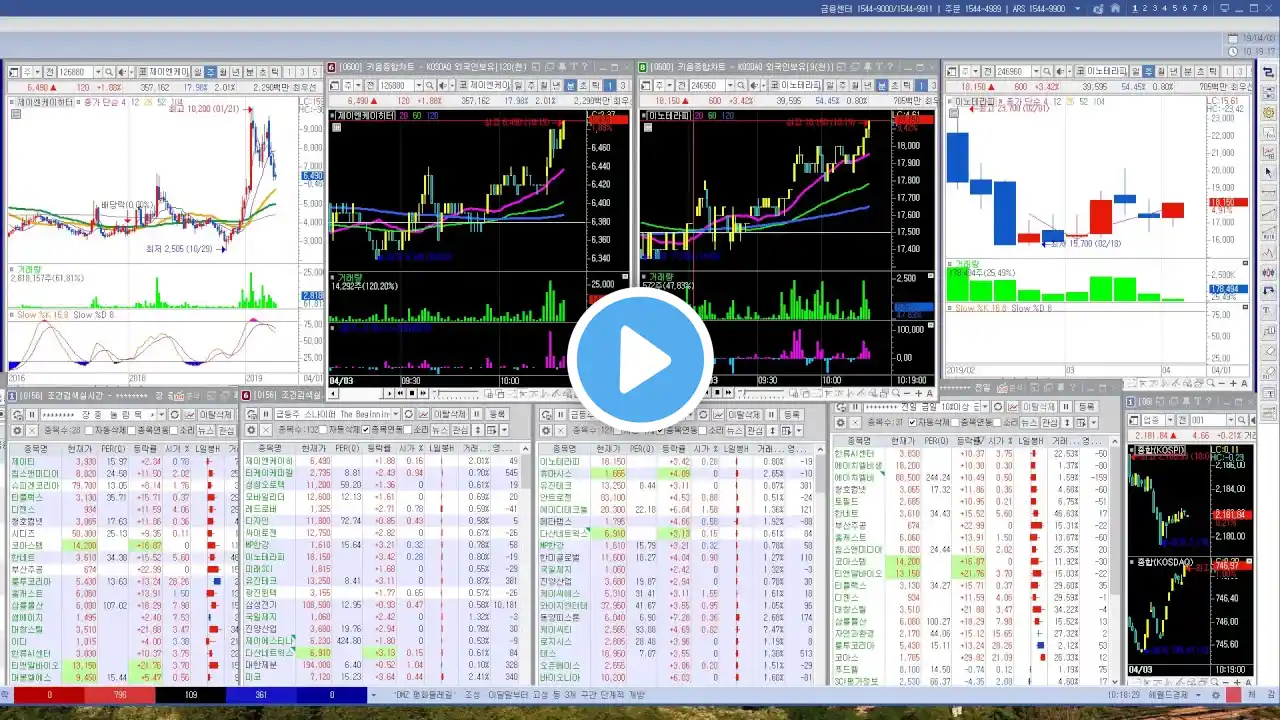Viewport: 1280px width, 720px height.
Task: Click 이탈삭제 button in the 전일 급등 panel
Action: [x=1039, y=406]
